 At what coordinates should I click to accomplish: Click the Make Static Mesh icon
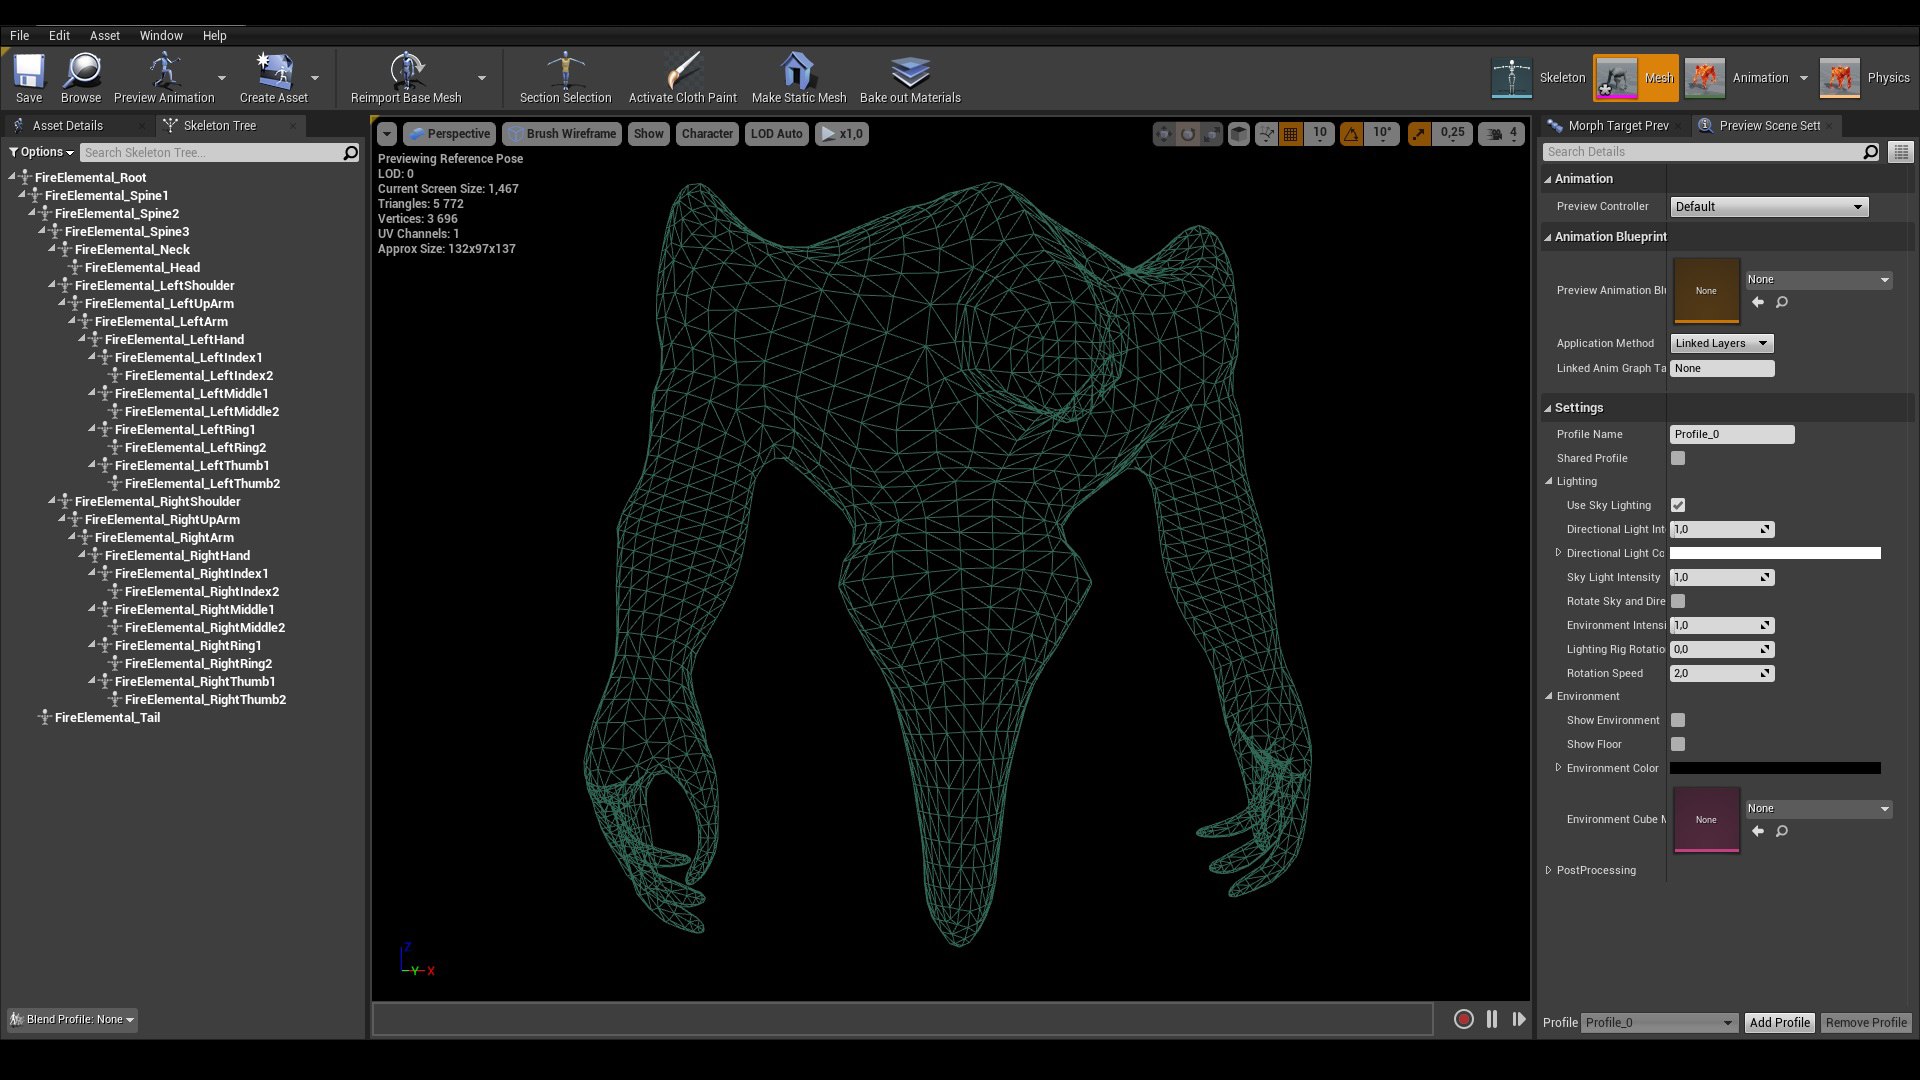pyautogui.click(x=798, y=72)
